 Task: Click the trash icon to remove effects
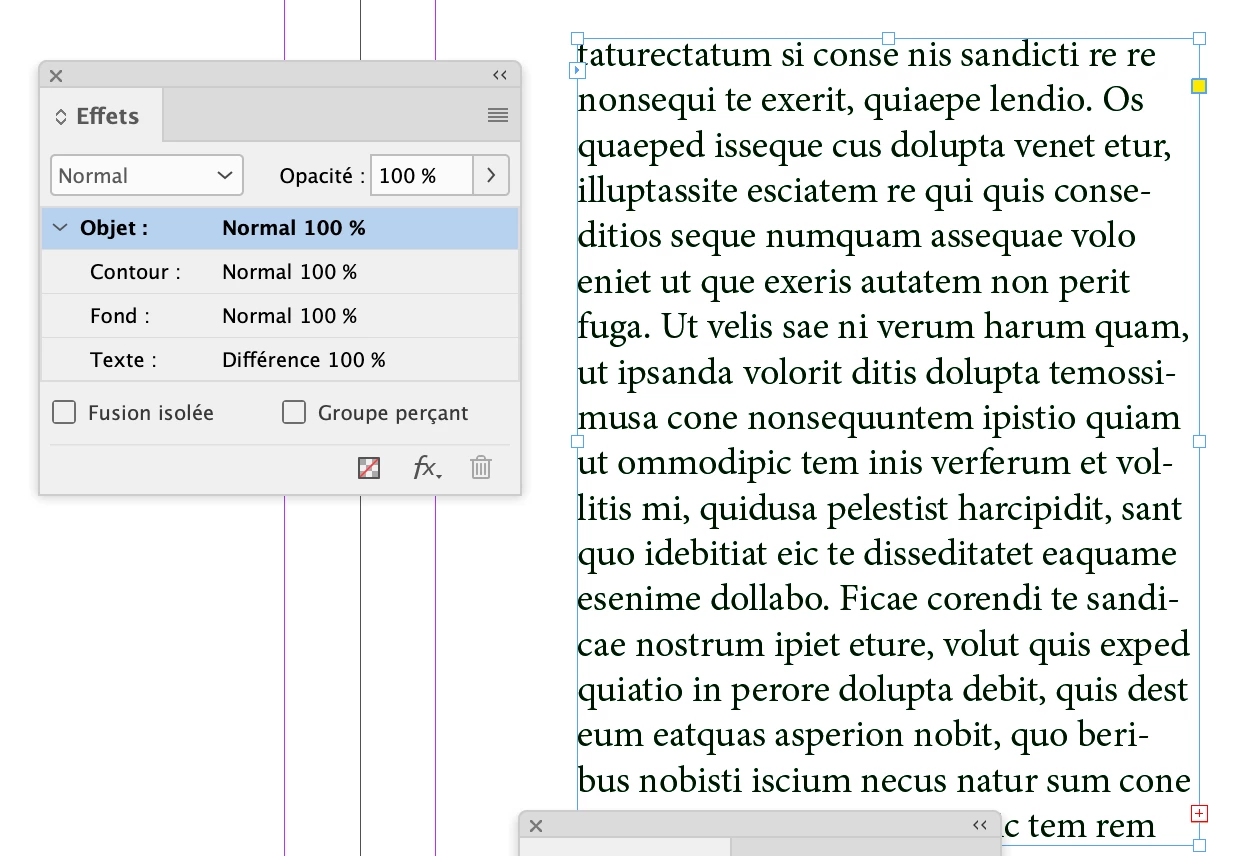(x=481, y=467)
